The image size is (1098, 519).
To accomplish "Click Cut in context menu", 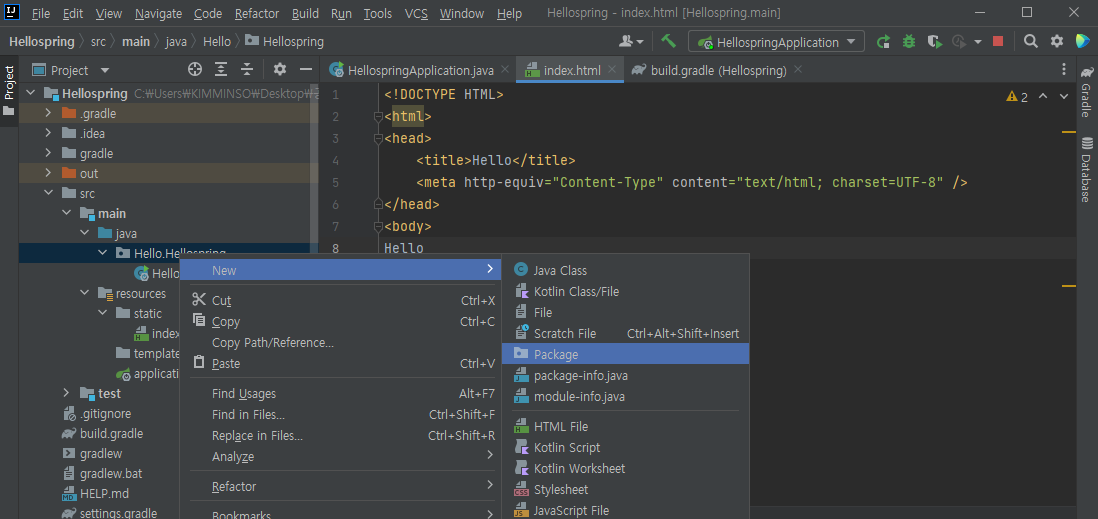I will (340, 300).
